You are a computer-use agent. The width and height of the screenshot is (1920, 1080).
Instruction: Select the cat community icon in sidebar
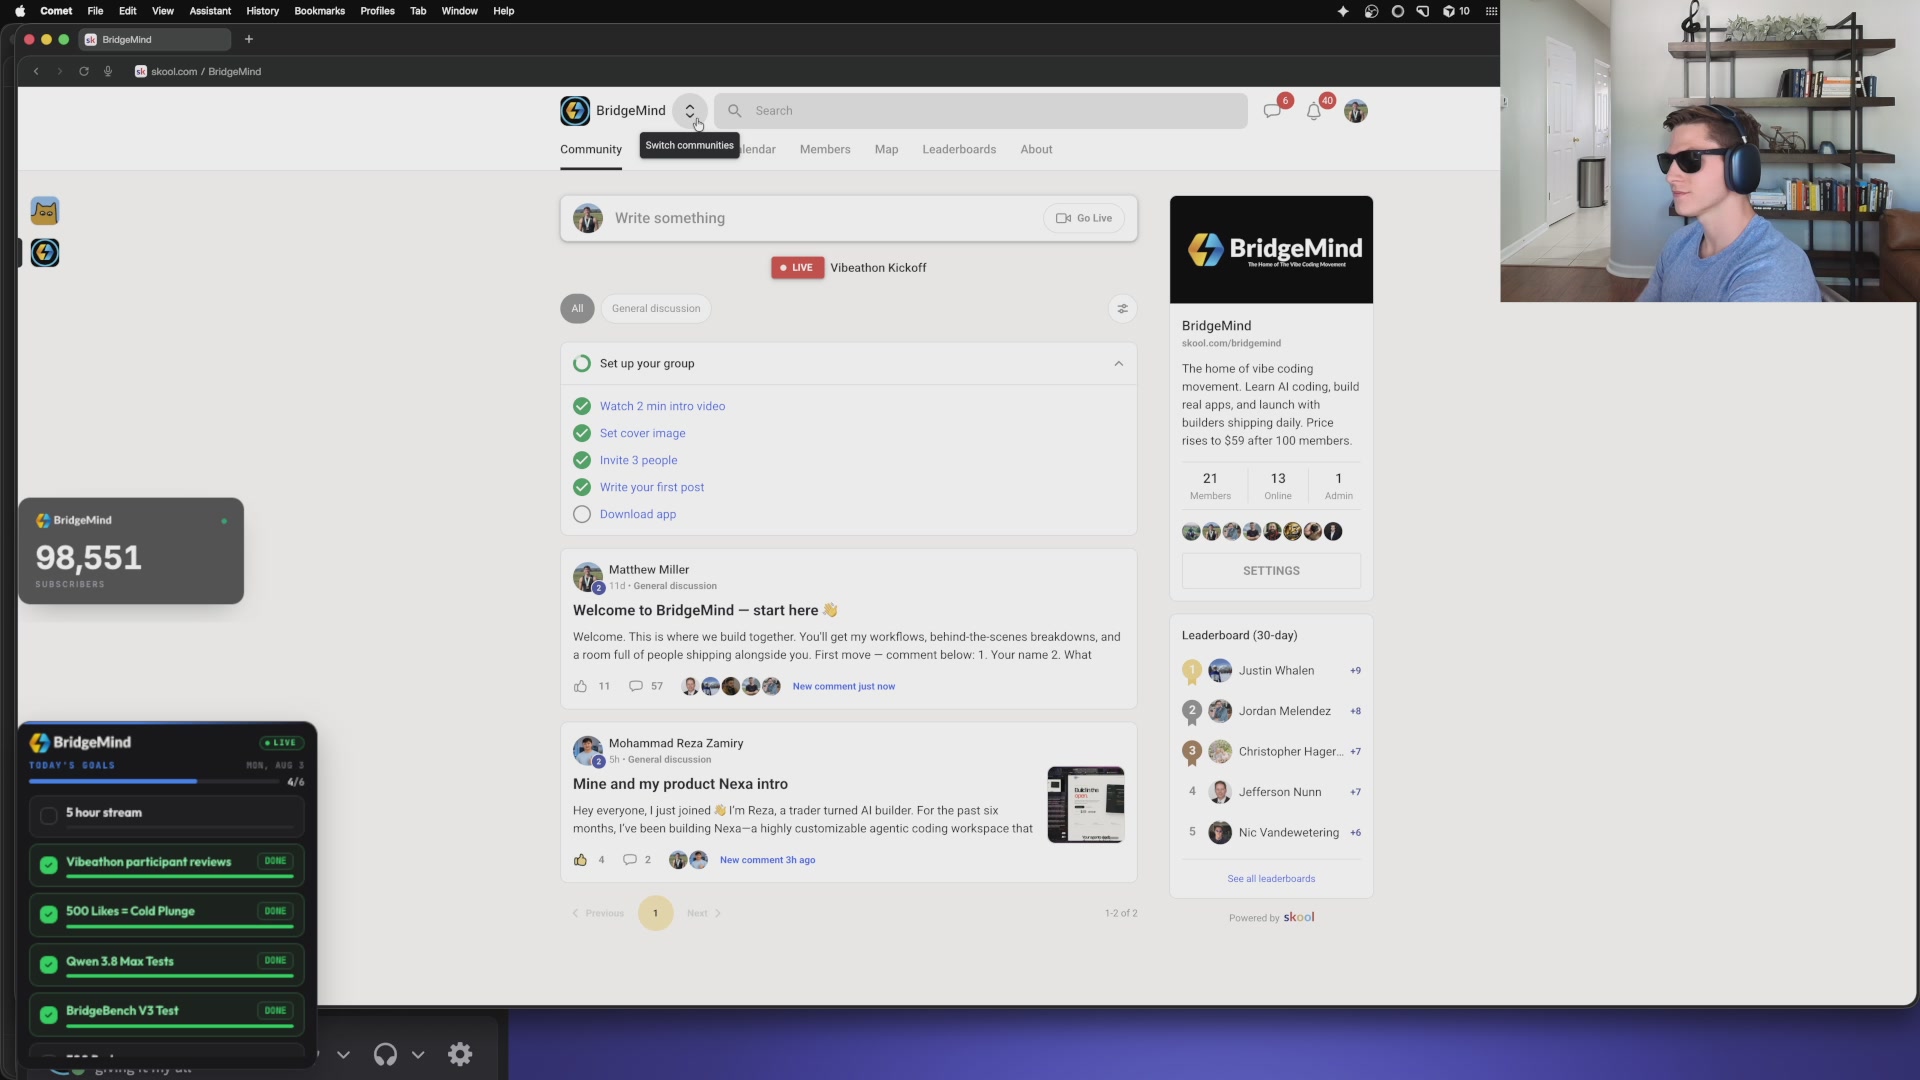[x=45, y=211]
